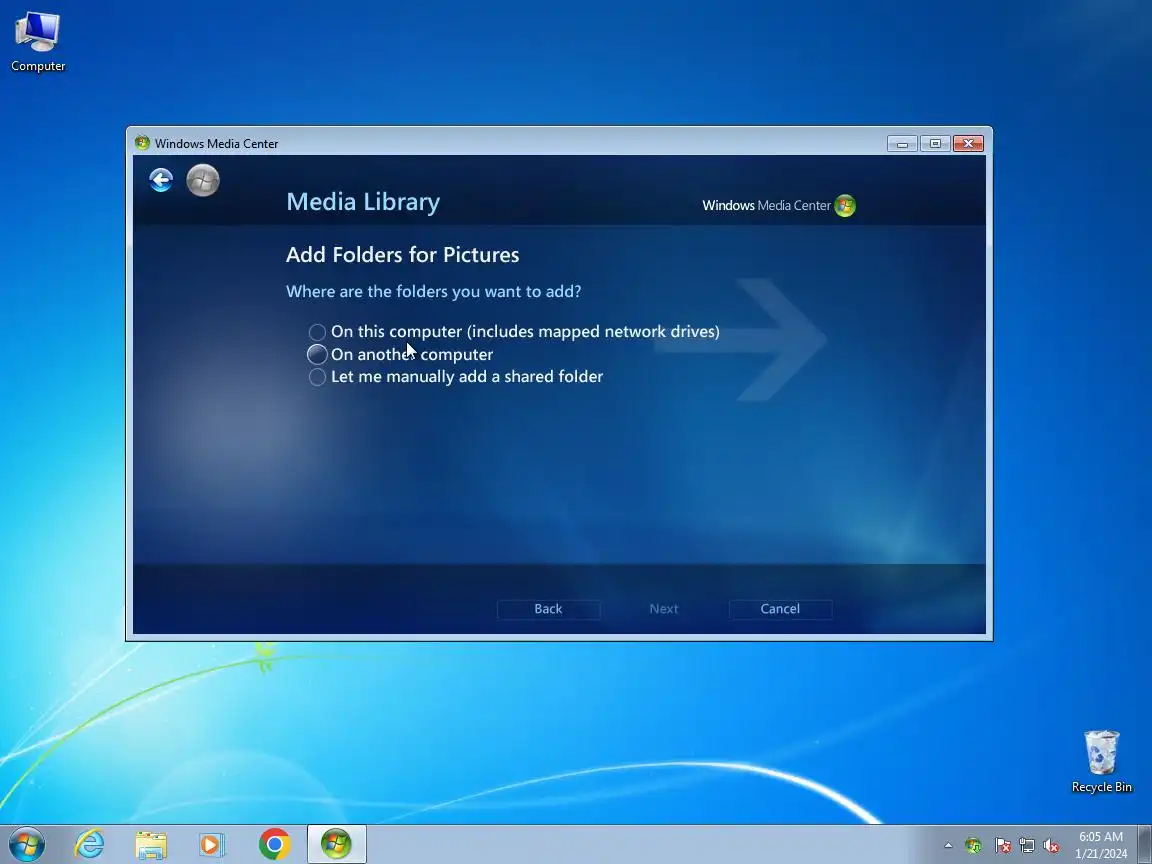The width and height of the screenshot is (1152, 864).
Task: Show hidden tray icons arrow
Action: click(x=948, y=846)
